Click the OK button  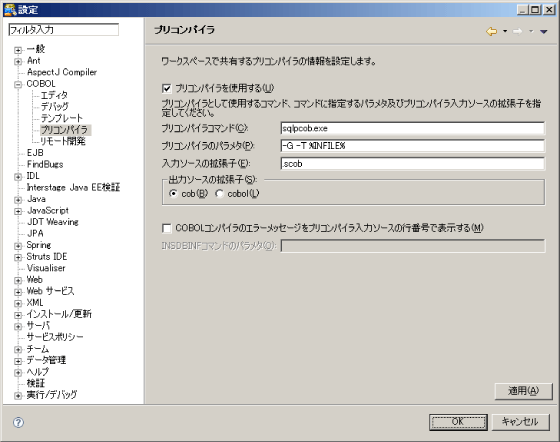[458, 422]
